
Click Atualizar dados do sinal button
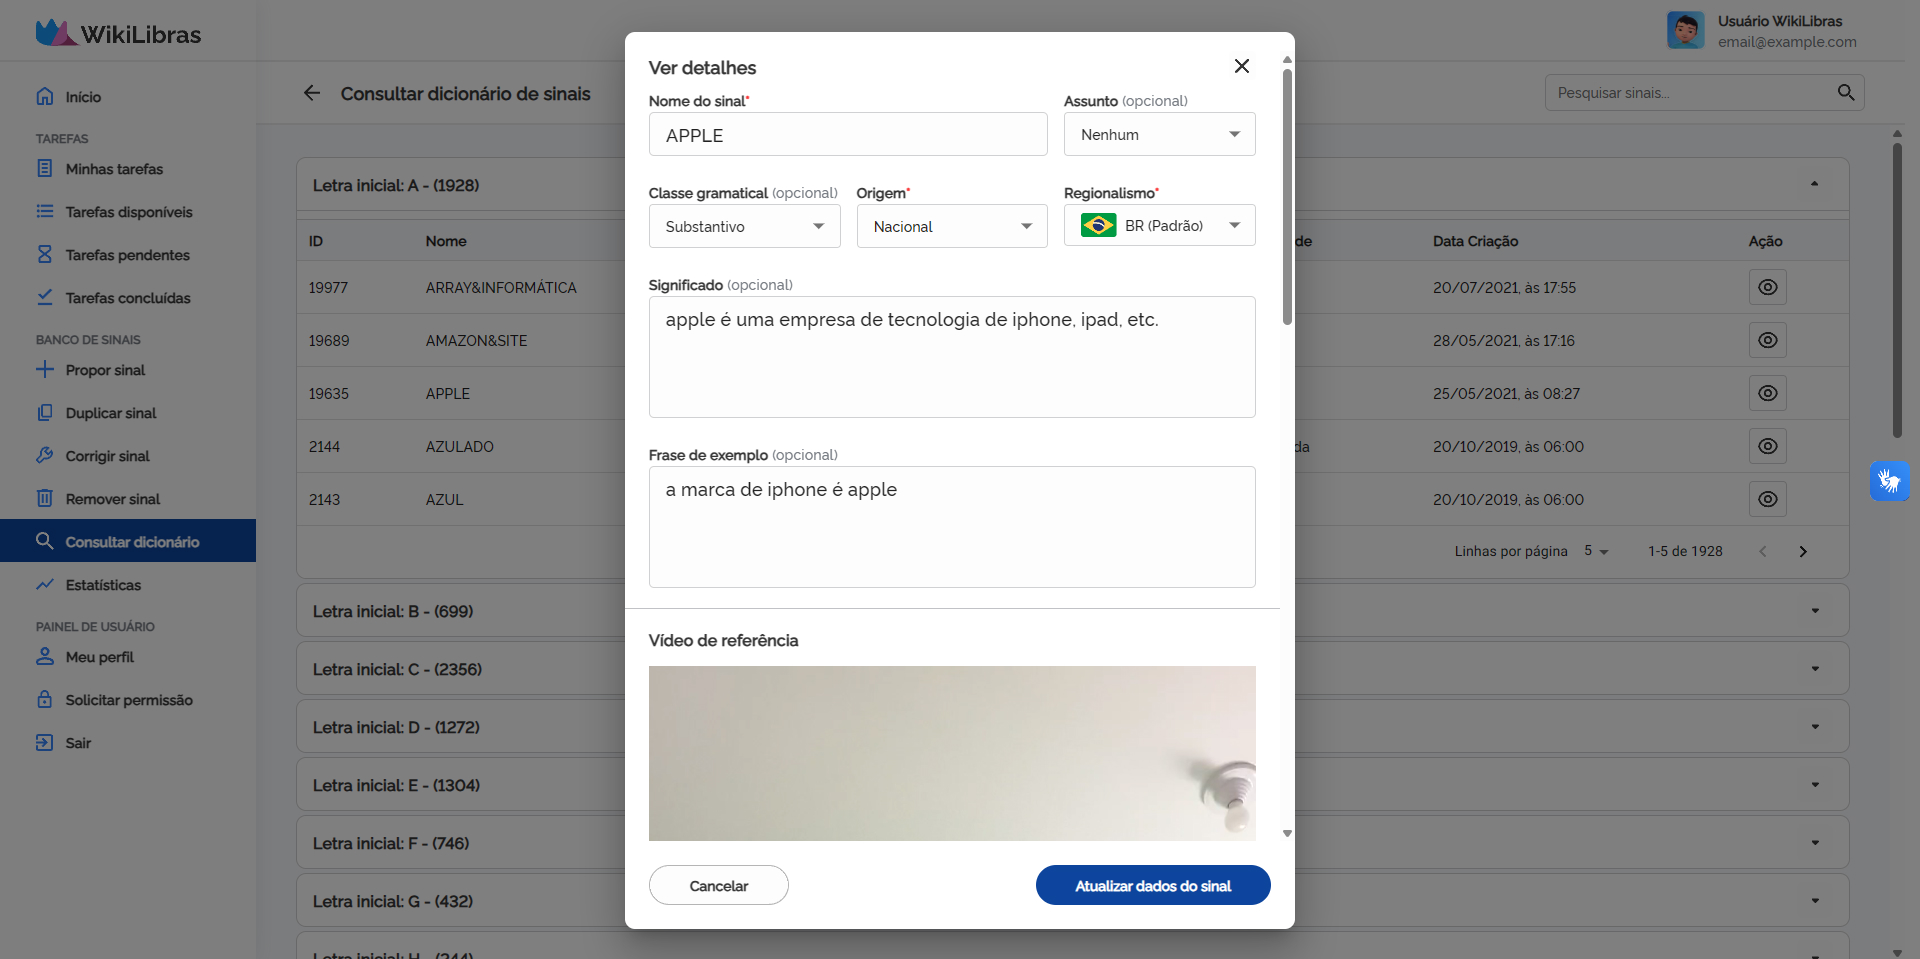pyautogui.click(x=1153, y=885)
